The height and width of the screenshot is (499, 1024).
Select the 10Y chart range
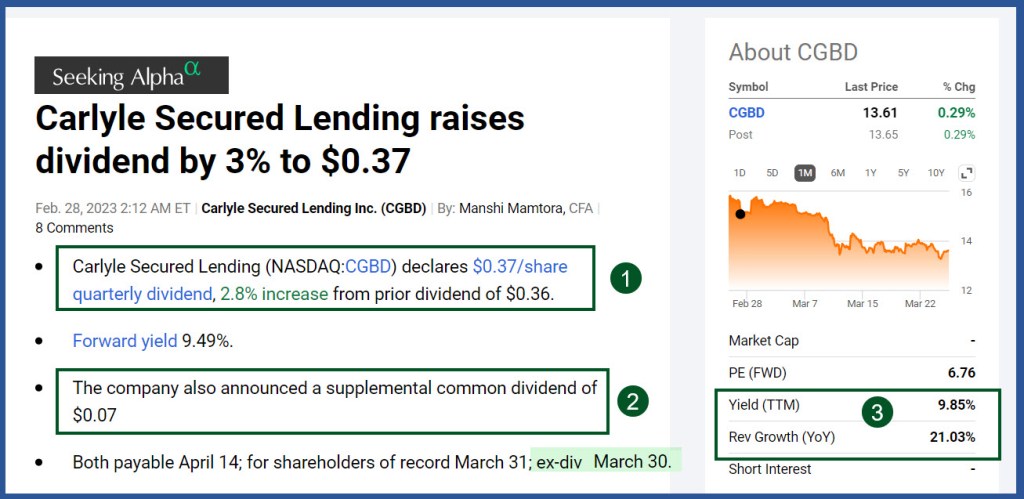tap(936, 173)
